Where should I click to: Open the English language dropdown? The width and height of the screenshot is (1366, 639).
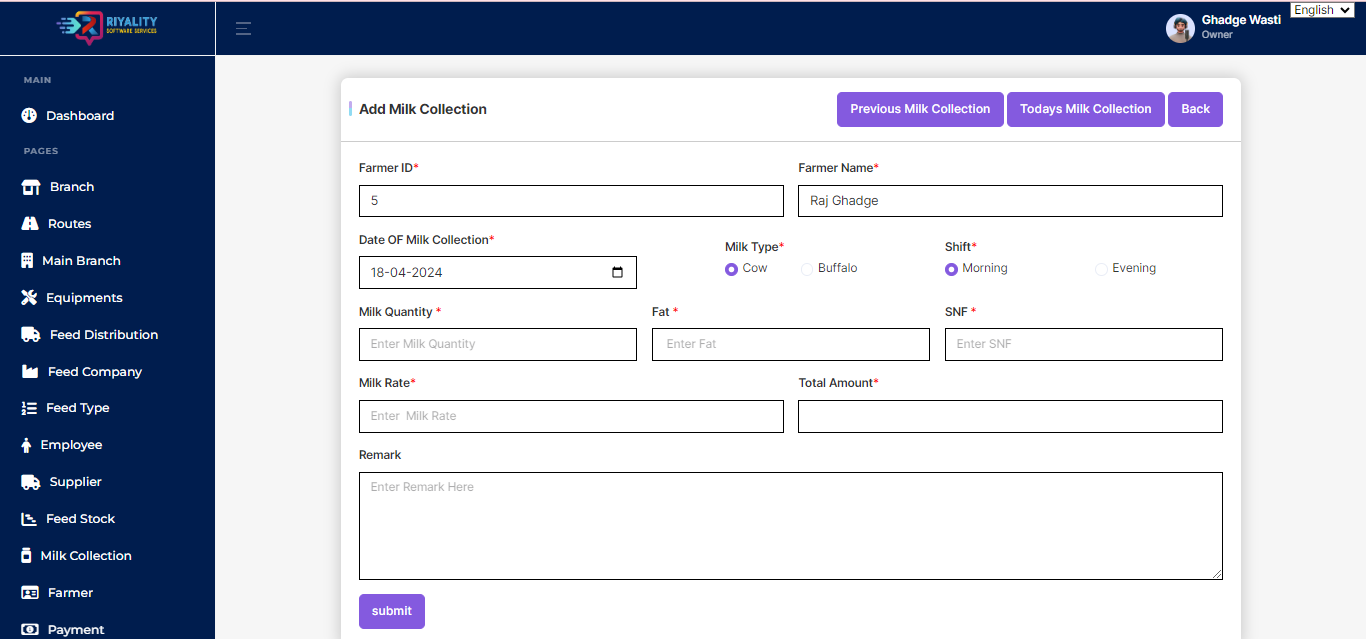click(x=1322, y=10)
